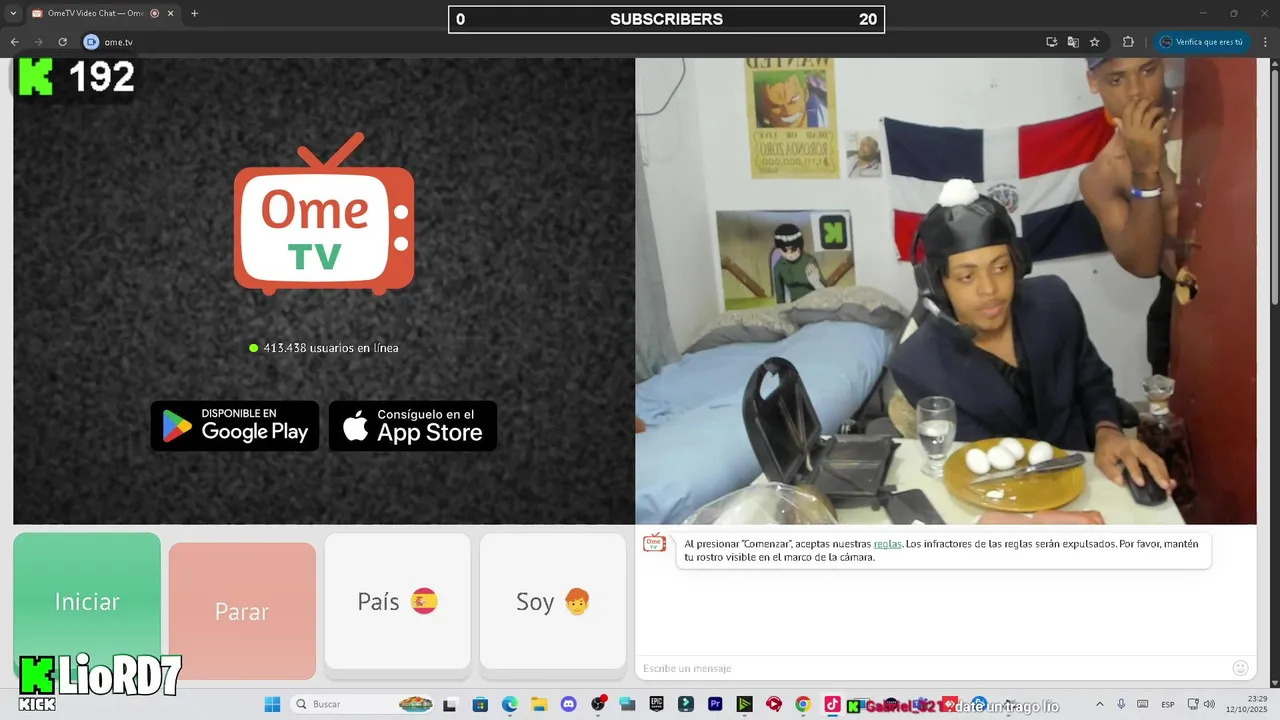Open File Explorer from taskbar
The height and width of the screenshot is (720, 1280).
point(539,704)
